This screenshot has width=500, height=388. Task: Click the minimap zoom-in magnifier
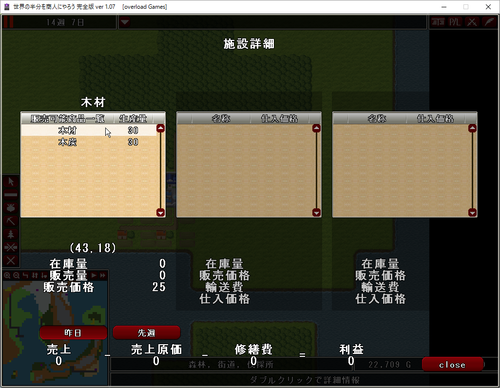point(7,275)
